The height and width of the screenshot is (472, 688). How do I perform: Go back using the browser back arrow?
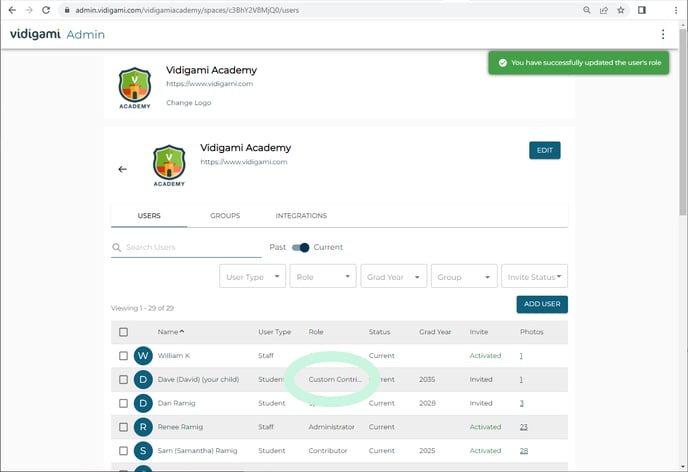(x=12, y=10)
